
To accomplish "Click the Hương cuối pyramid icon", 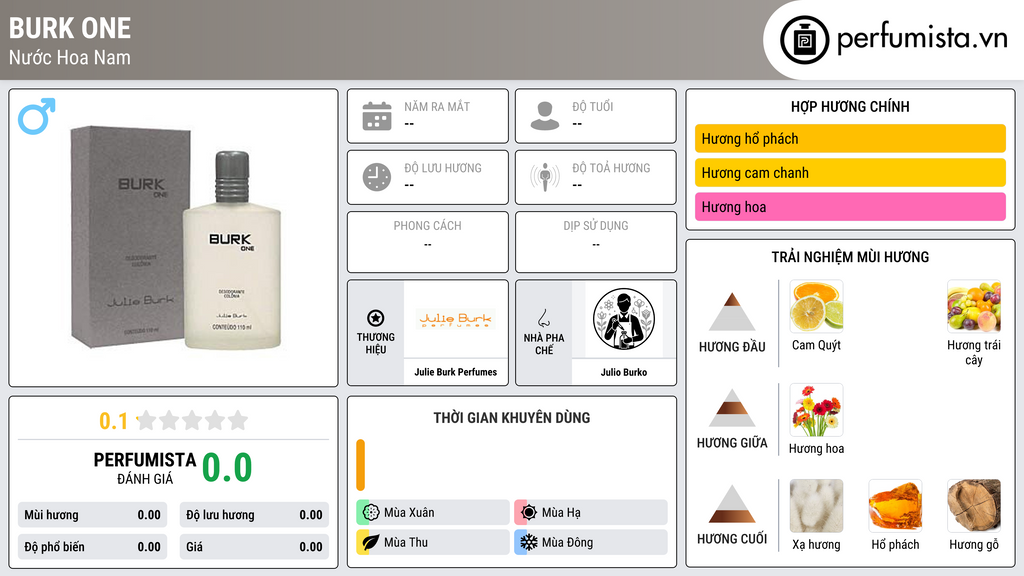I will [732, 504].
